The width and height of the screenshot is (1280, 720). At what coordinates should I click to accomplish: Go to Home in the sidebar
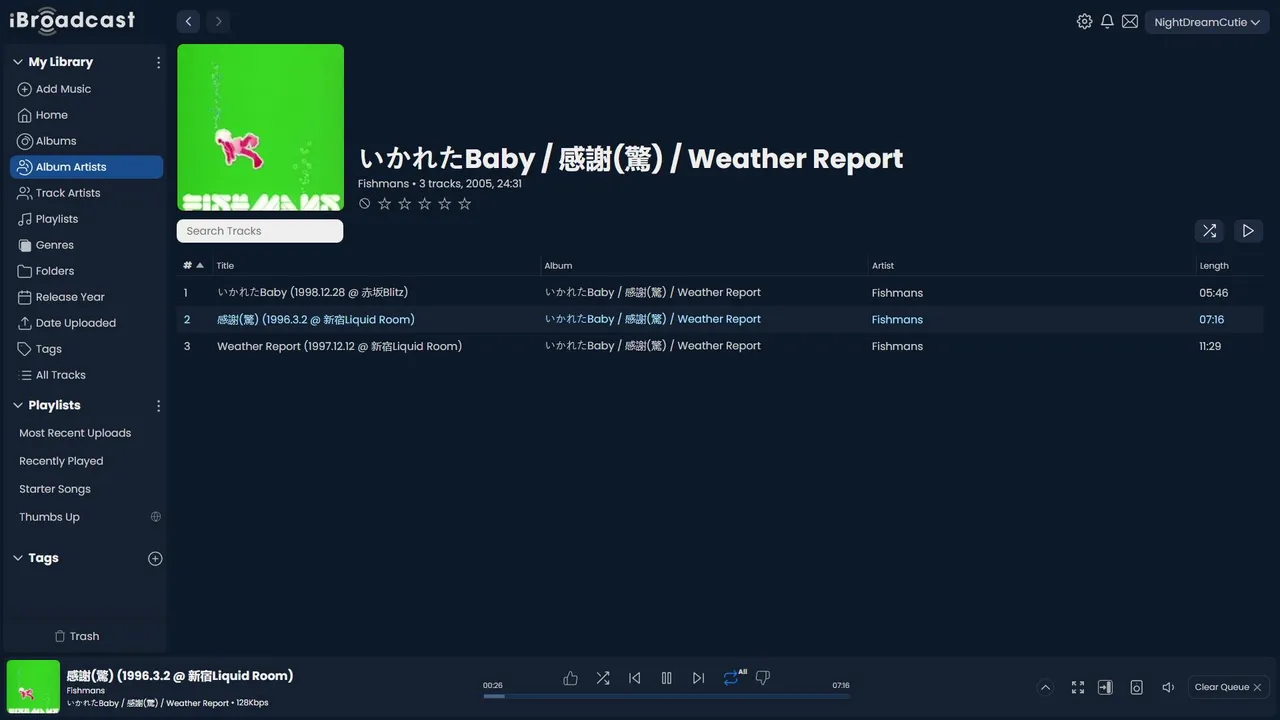tap(86, 115)
